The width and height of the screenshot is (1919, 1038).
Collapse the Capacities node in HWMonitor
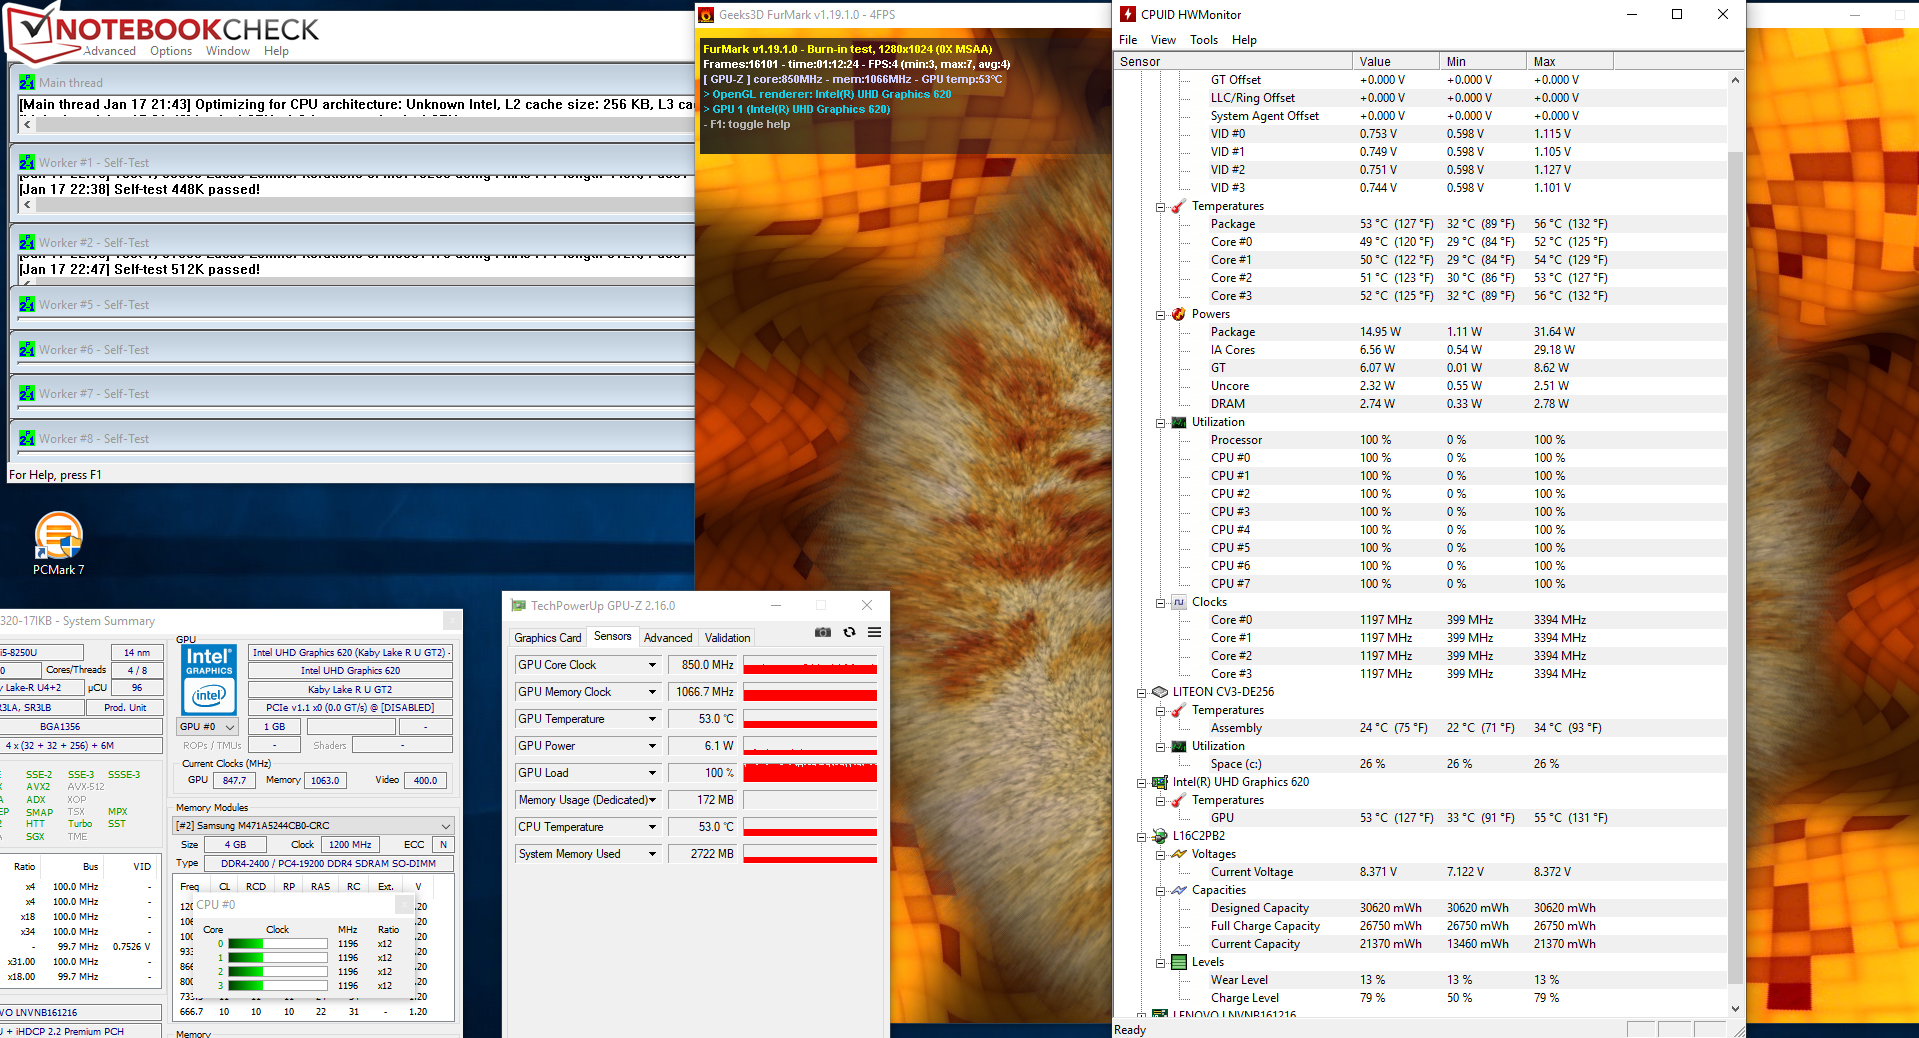(1161, 891)
